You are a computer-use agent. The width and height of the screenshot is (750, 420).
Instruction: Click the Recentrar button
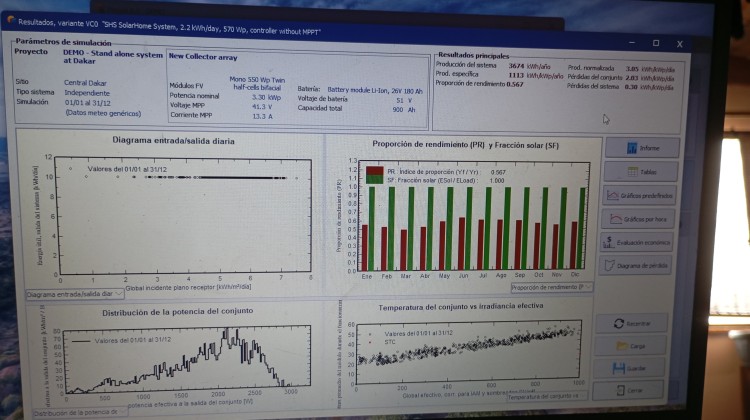pyautogui.click(x=631, y=323)
